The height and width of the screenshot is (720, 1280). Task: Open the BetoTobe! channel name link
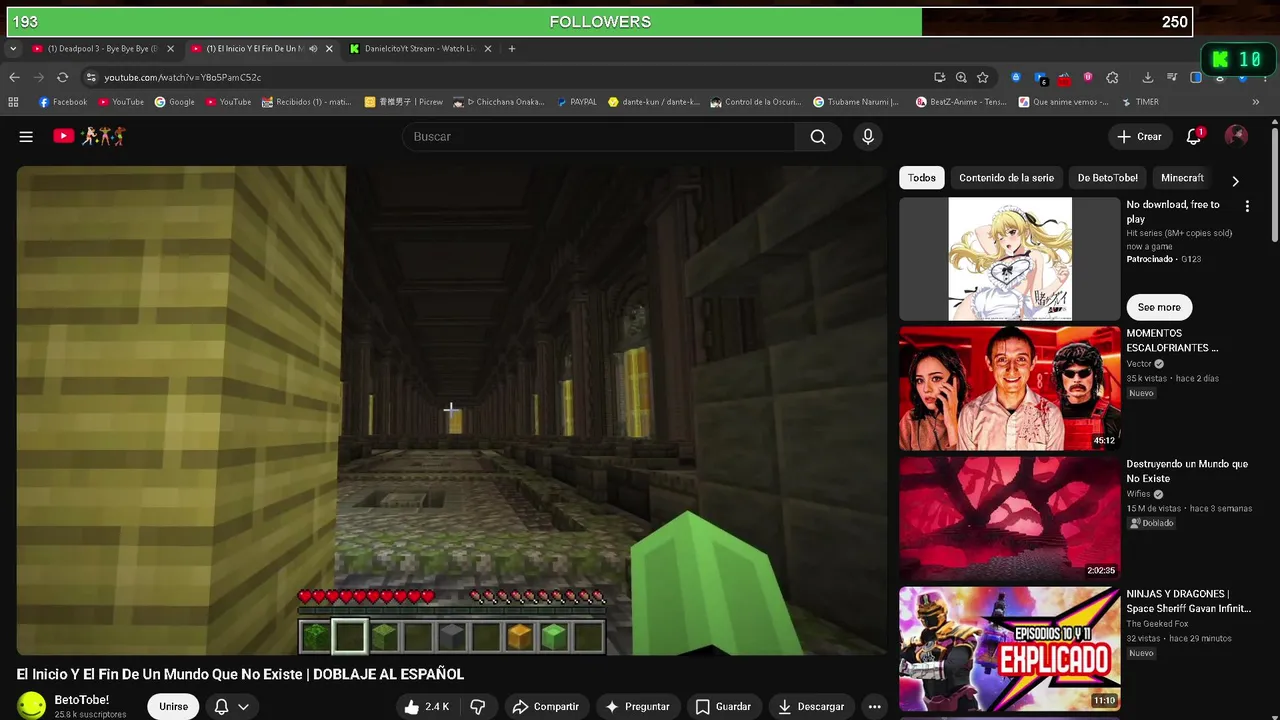pos(82,700)
